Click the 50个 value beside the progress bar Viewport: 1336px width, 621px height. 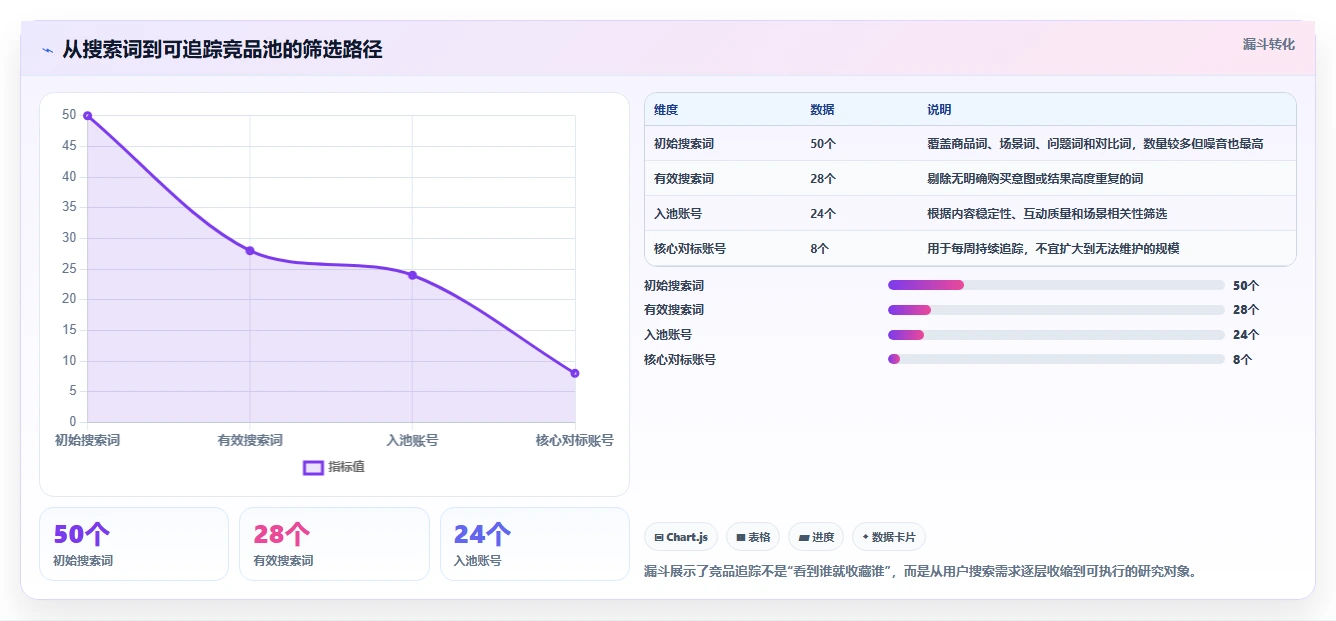click(1246, 285)
